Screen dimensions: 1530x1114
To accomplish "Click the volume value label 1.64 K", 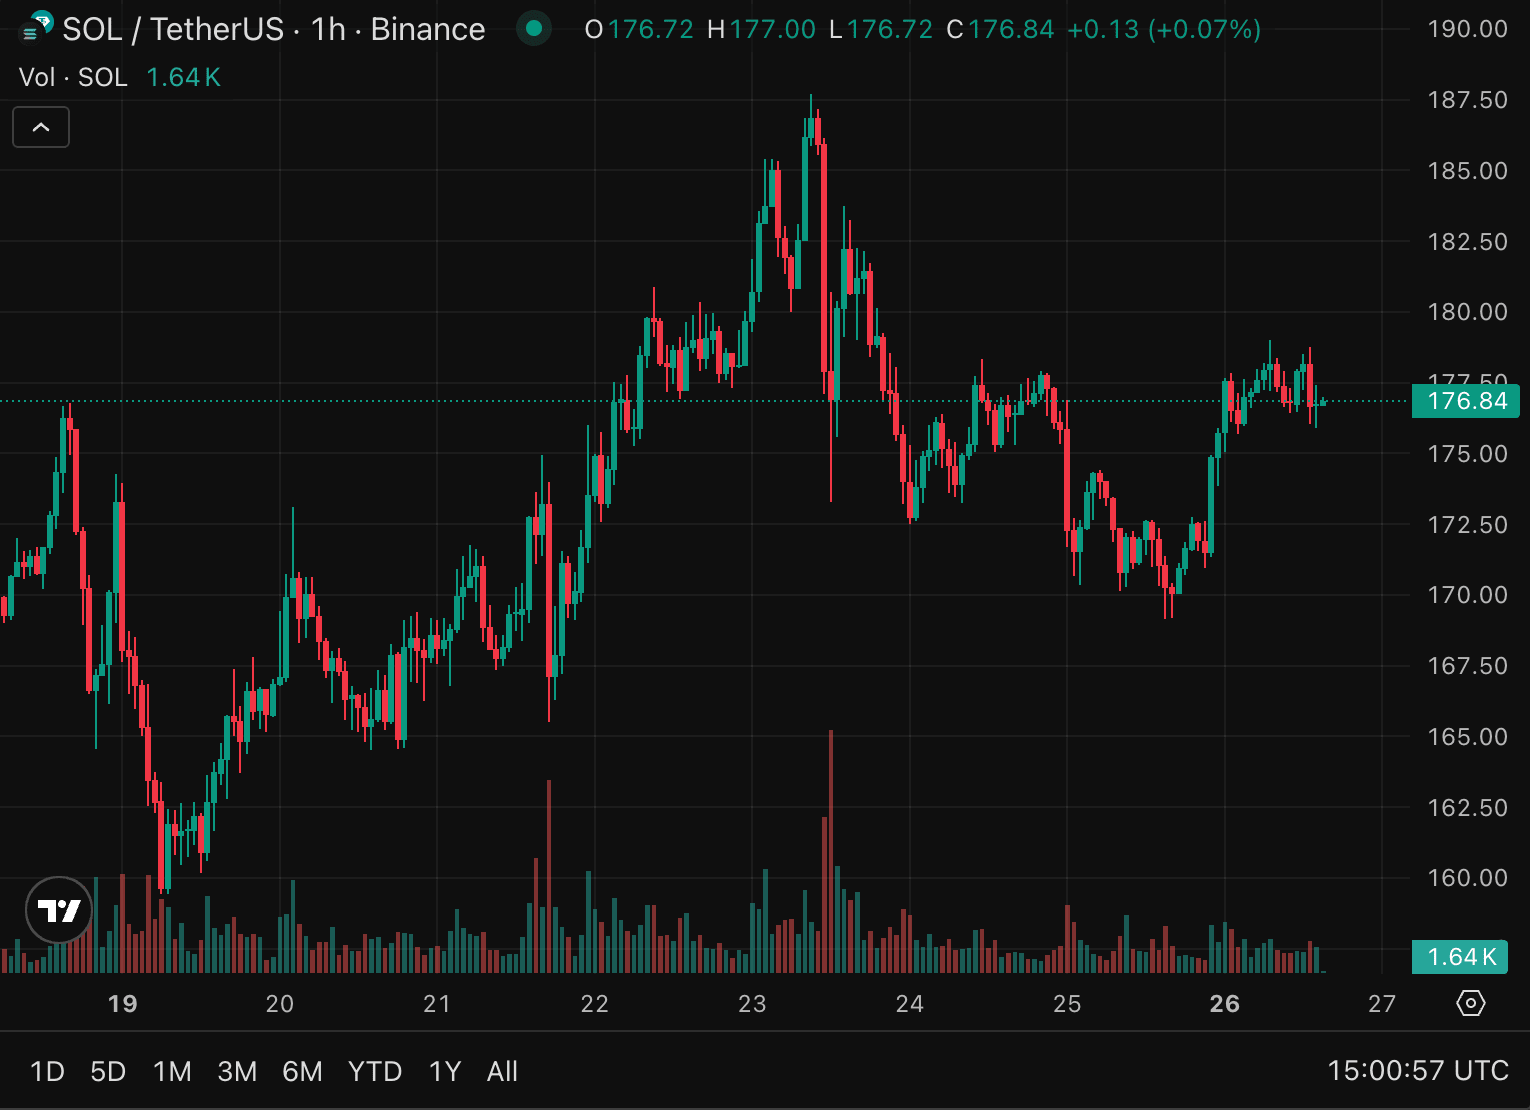I will [1460, 957].
